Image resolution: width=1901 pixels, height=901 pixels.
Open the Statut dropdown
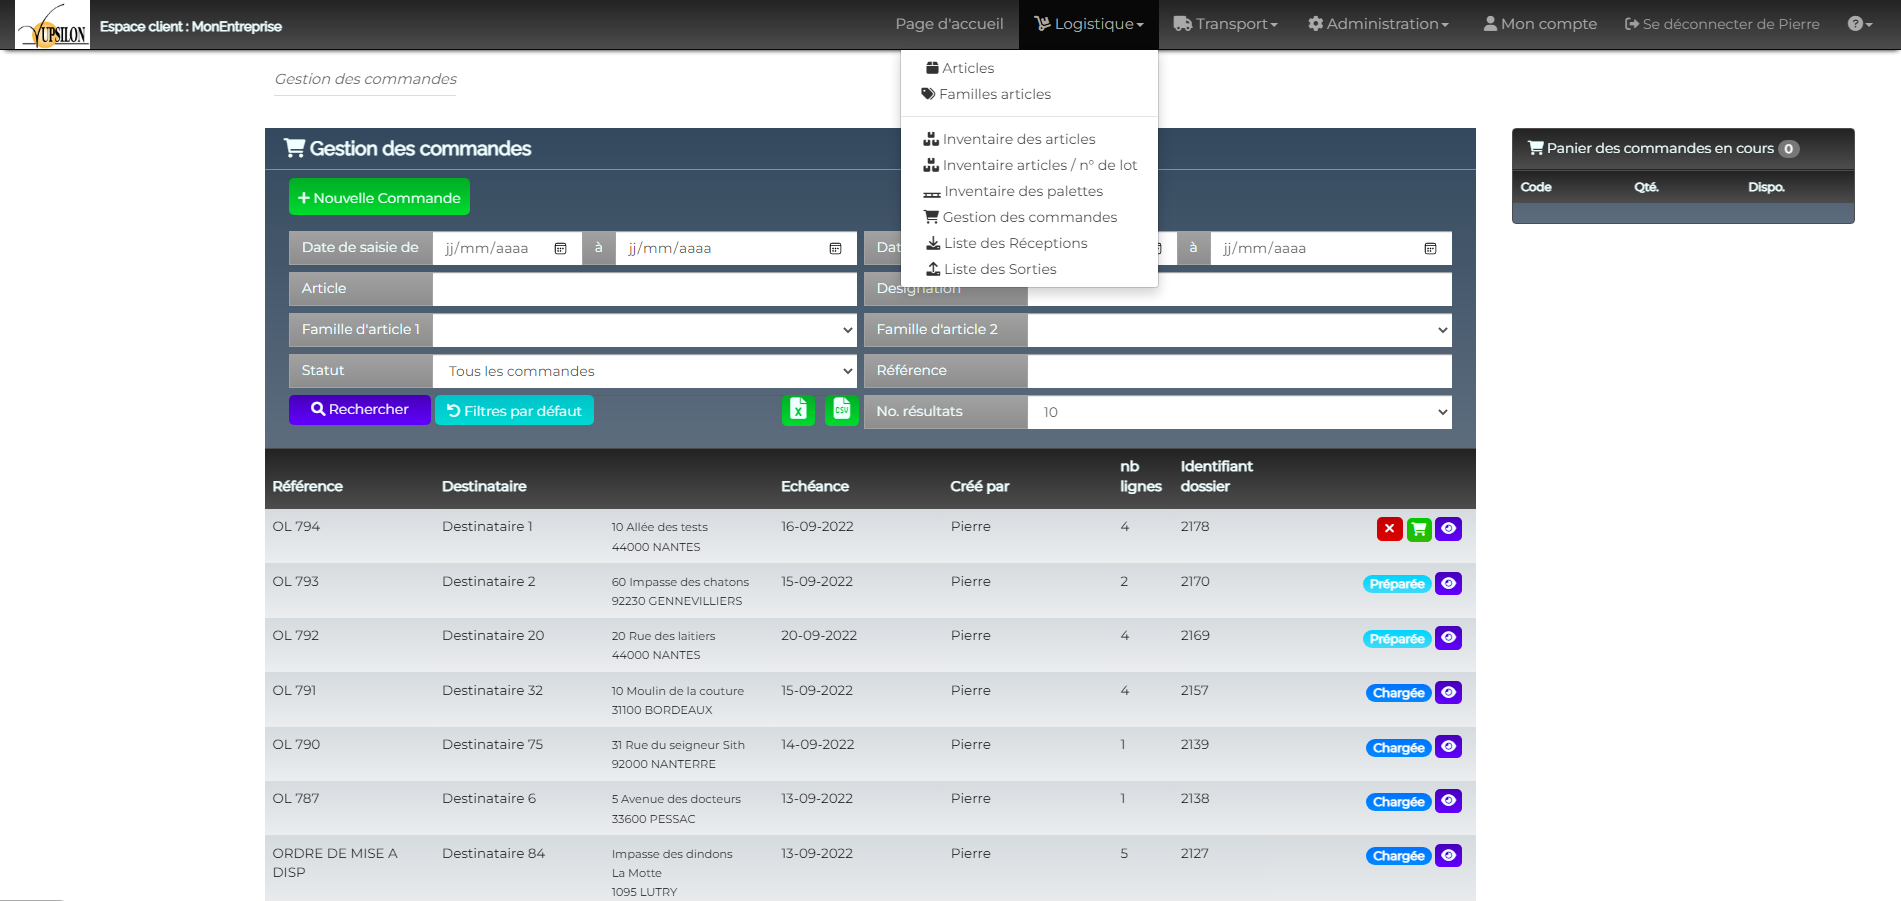click(x=644, y=371)
